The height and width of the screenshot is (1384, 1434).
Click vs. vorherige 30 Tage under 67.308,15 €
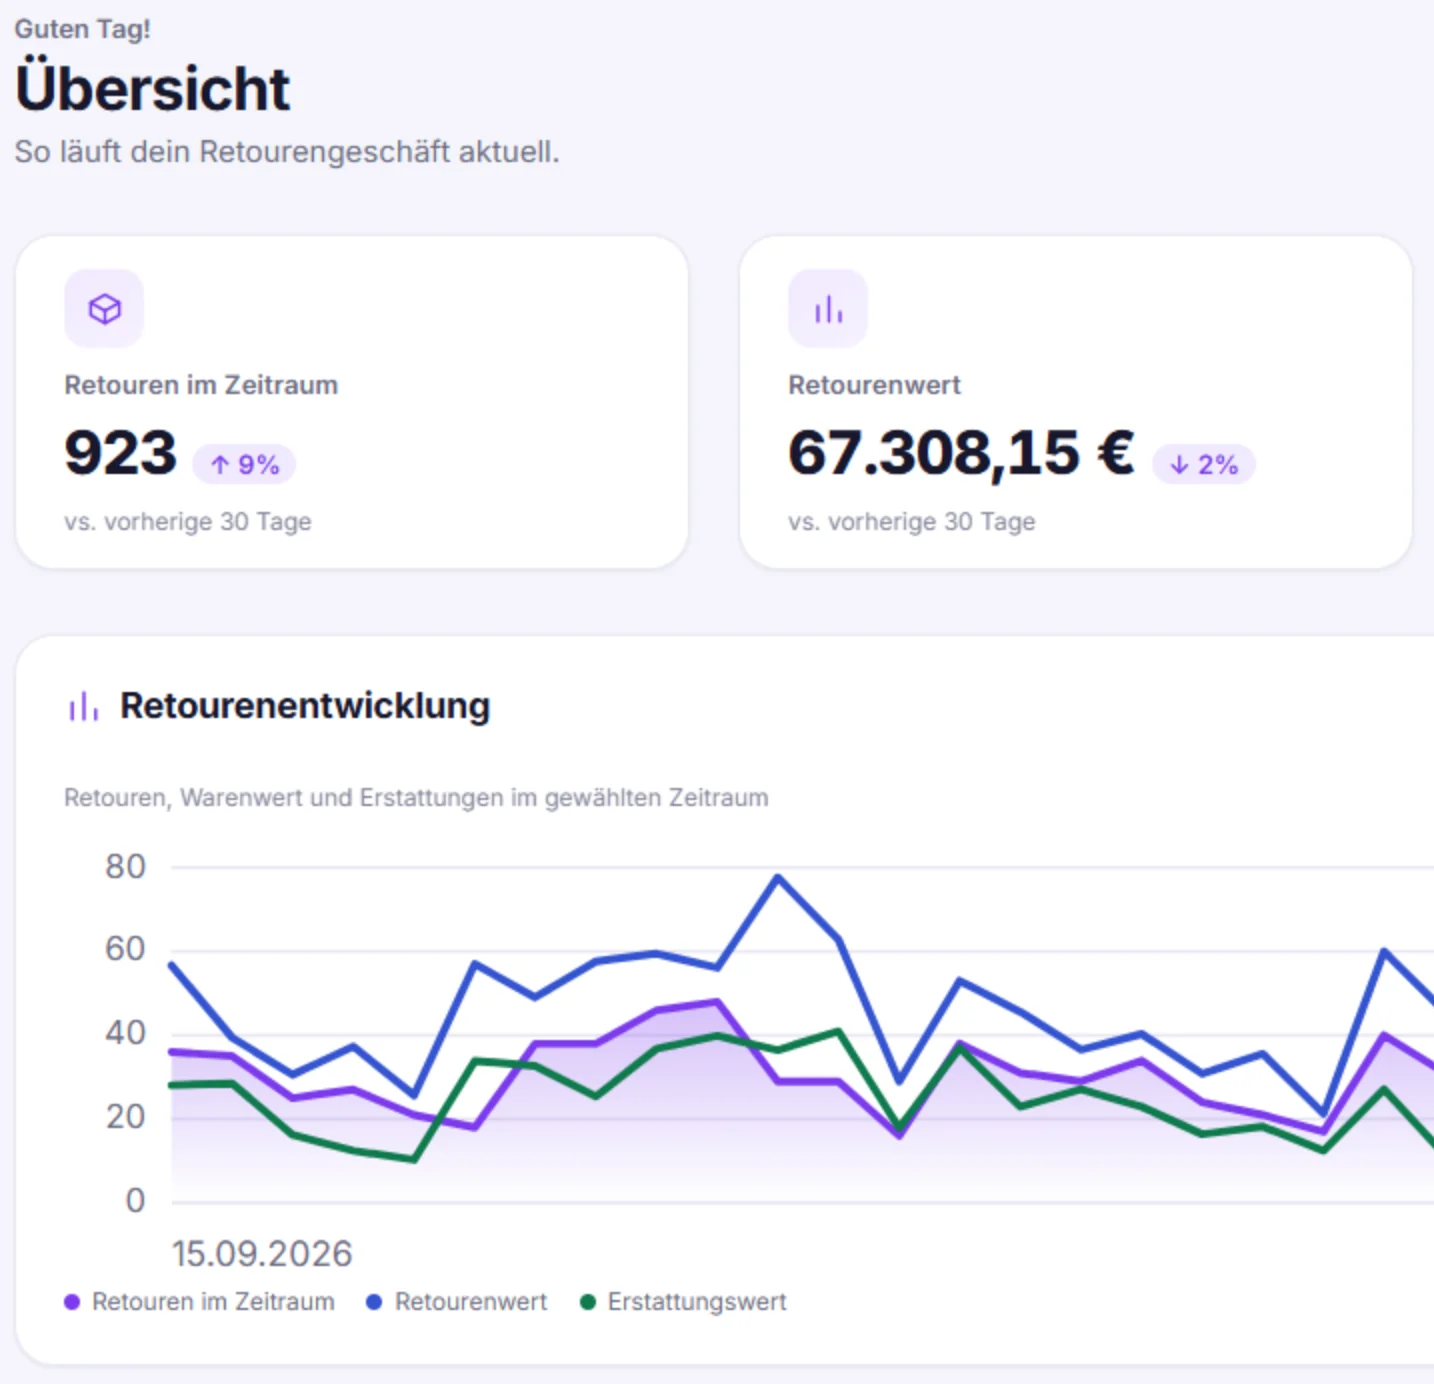pyautogui.click(x=912, y=522)
